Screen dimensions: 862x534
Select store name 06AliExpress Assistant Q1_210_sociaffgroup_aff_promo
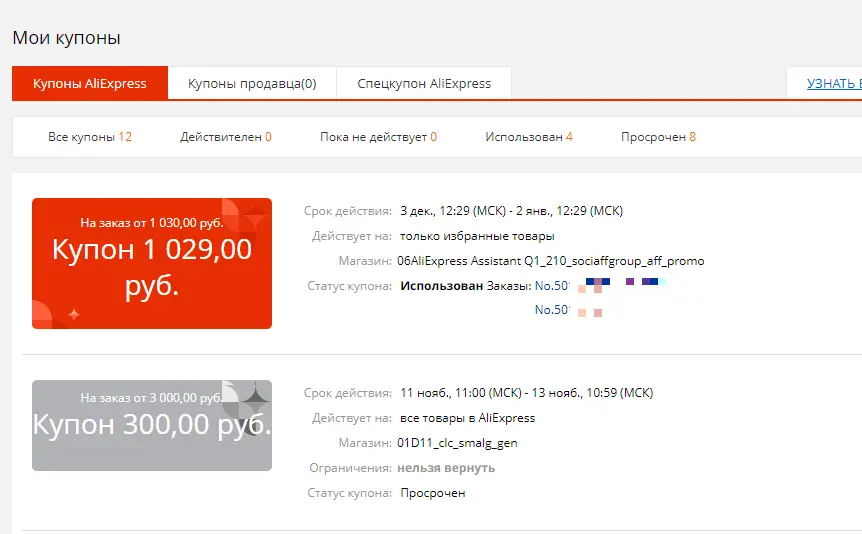coord(550,261)
